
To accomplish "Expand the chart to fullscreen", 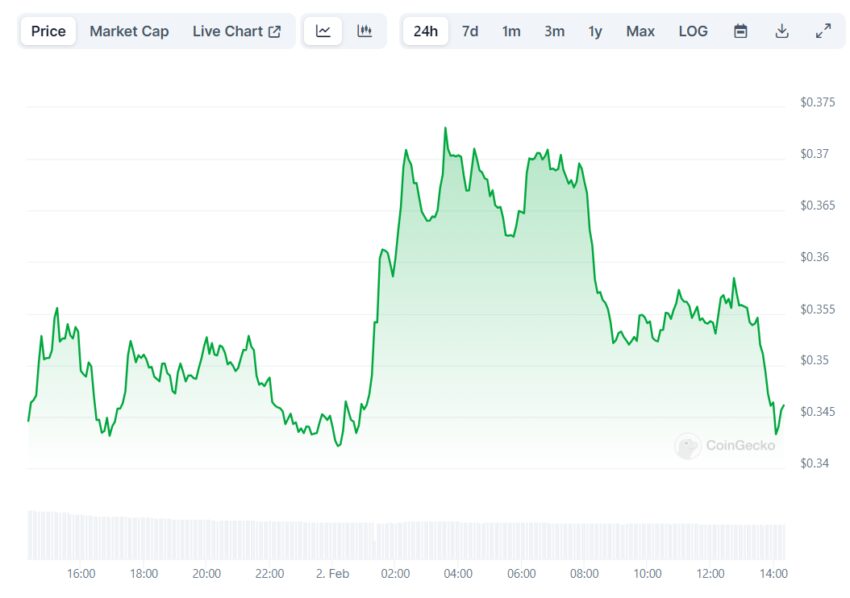I will [823, 31].
